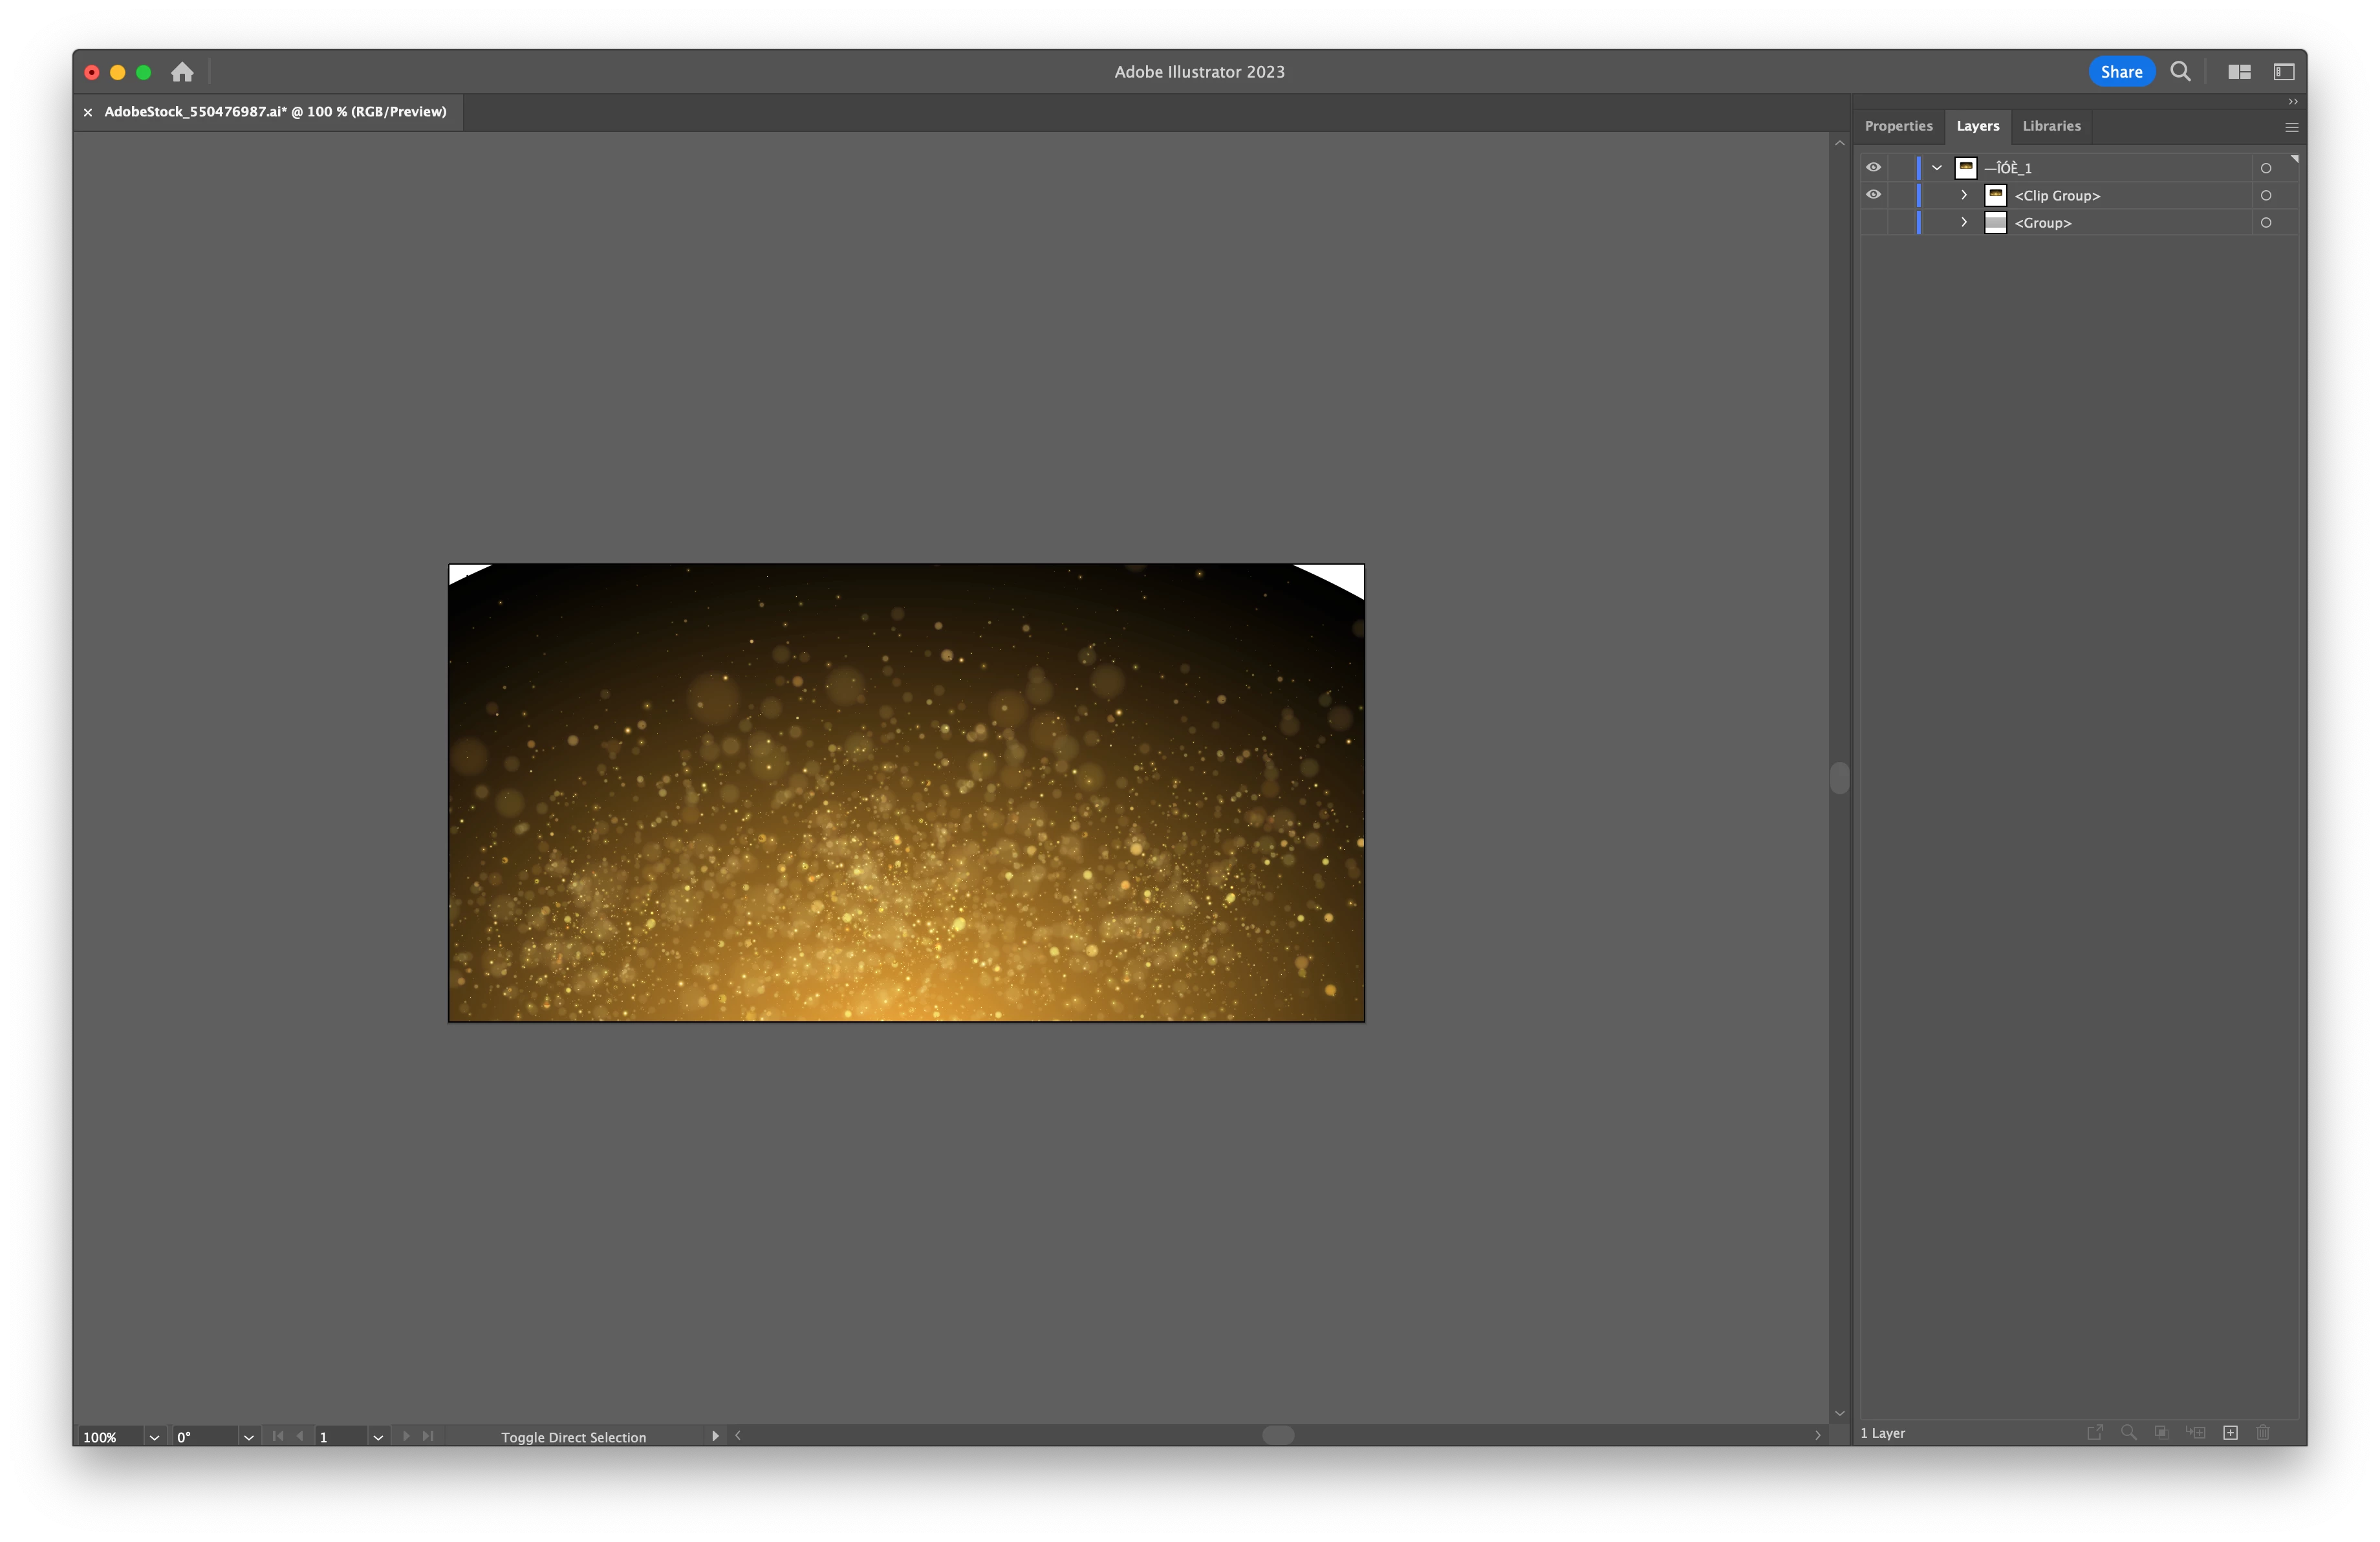Toggle visibility of Clip Group

click(1873, 195)
